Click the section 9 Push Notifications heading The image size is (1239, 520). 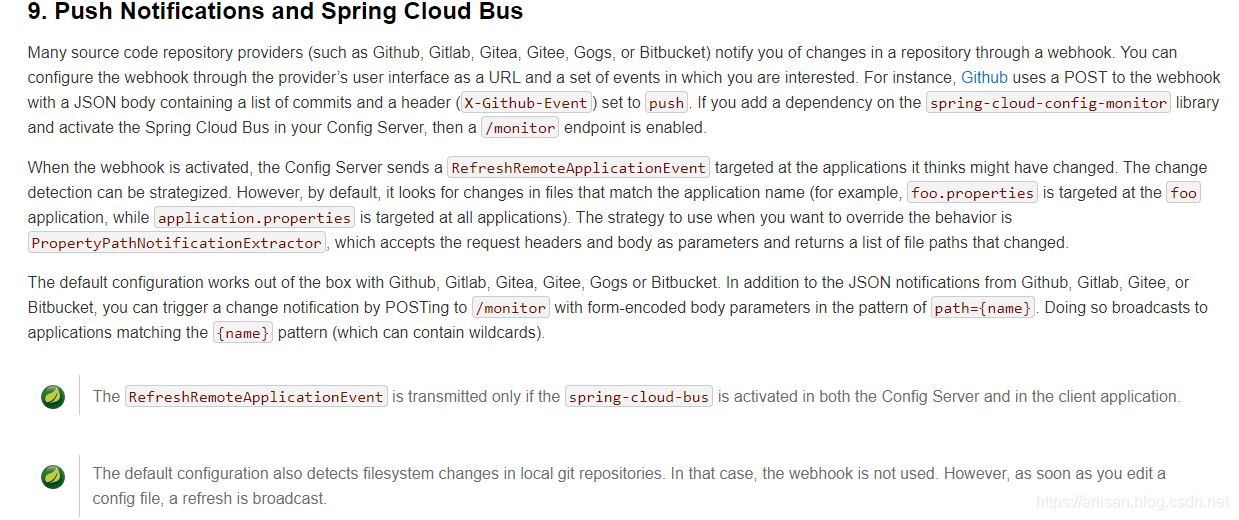(x=275, y=13)
